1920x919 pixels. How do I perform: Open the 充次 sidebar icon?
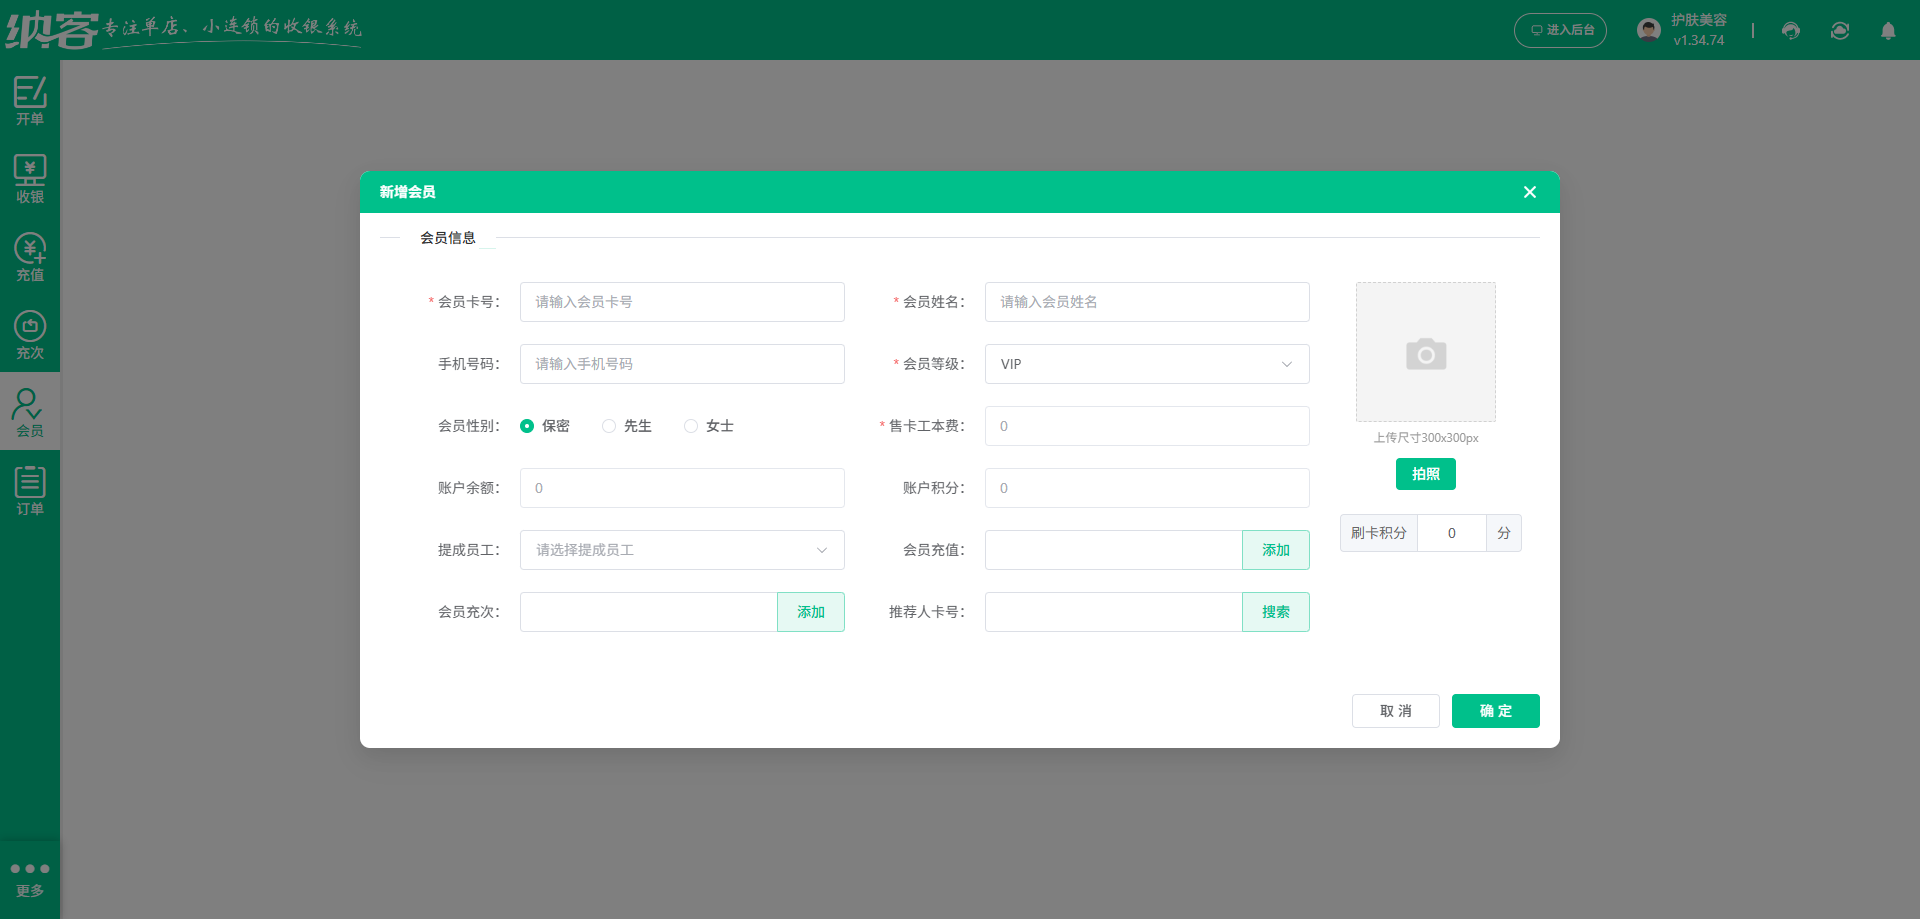[x=30, y=334]
